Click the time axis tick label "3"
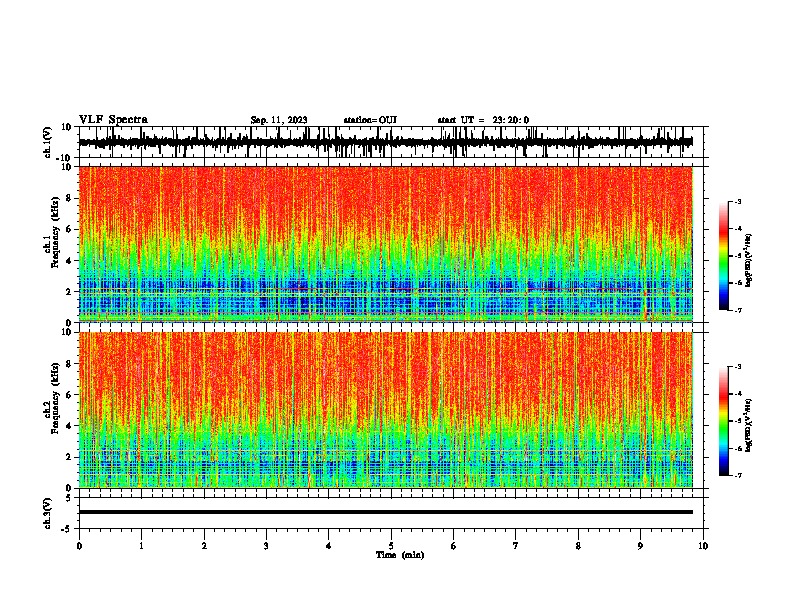The width and height of the screenshot is (792, 612). click(x=266, y=546)
